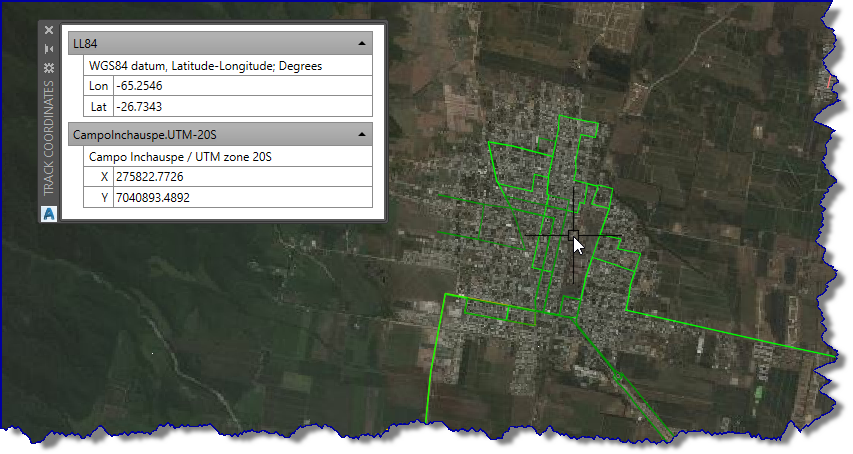The width and height of the screenshot is (853, 454).
Task: Close the Track Coordinates palette
Action: pos(49,30)
